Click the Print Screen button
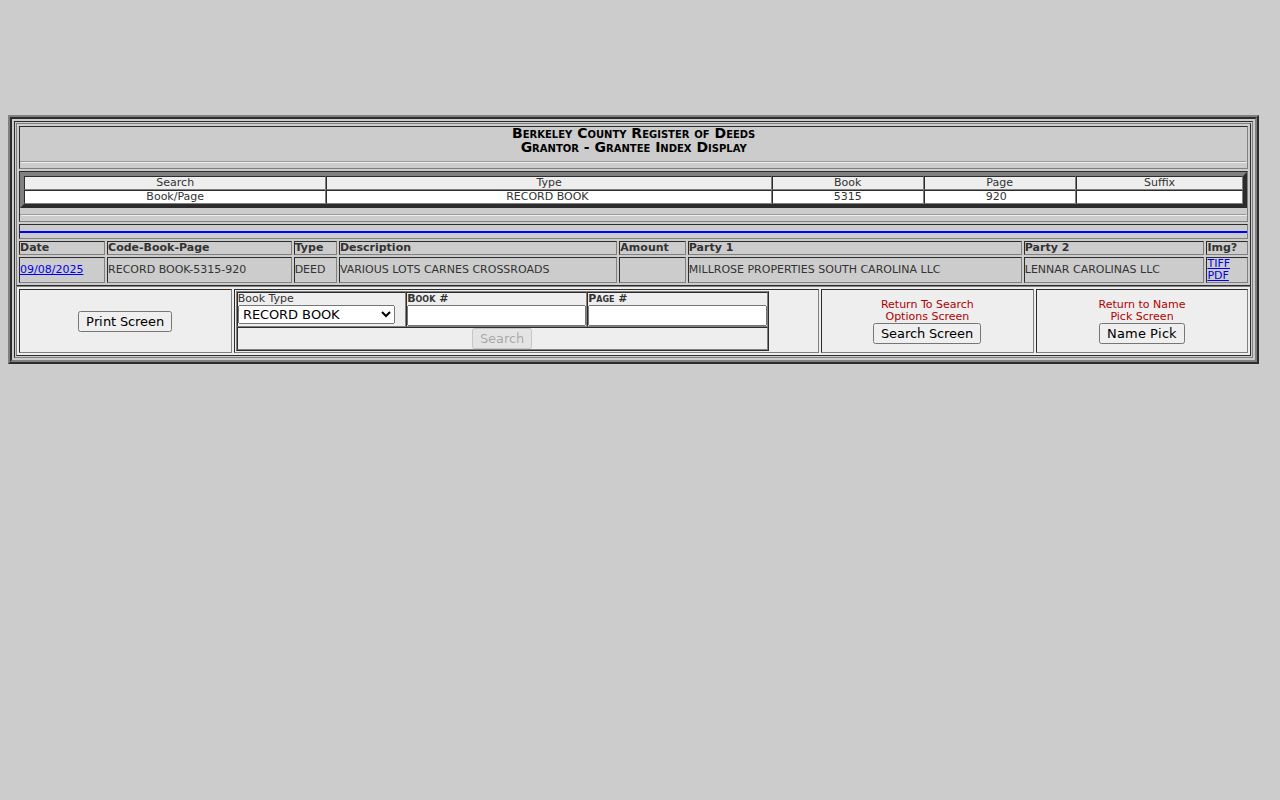The image size is (1280, 800). pos(125,321)
